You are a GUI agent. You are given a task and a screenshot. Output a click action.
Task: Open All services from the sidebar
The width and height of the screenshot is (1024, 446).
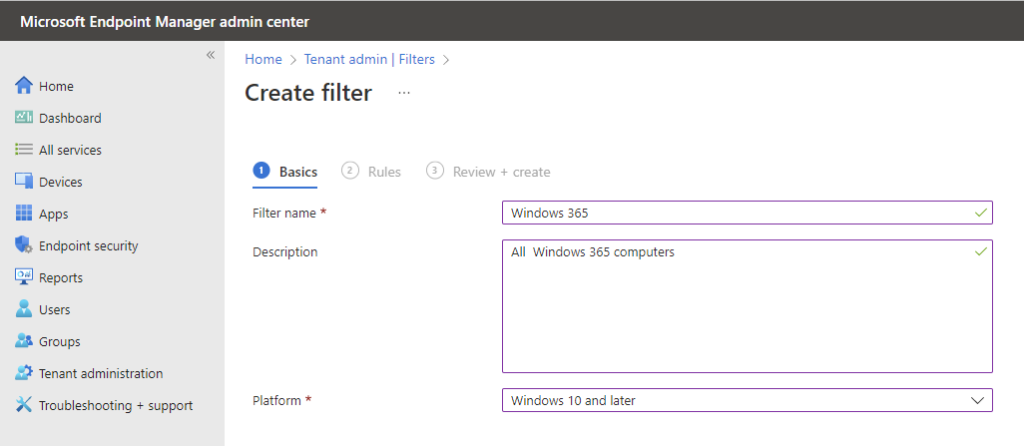tap(71, 150)
